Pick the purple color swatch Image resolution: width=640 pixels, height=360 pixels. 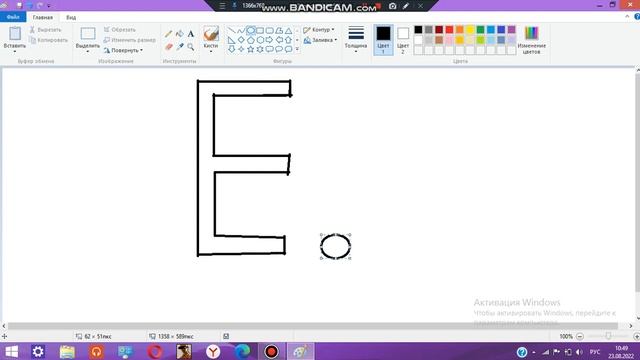click(x=511, y=29)
